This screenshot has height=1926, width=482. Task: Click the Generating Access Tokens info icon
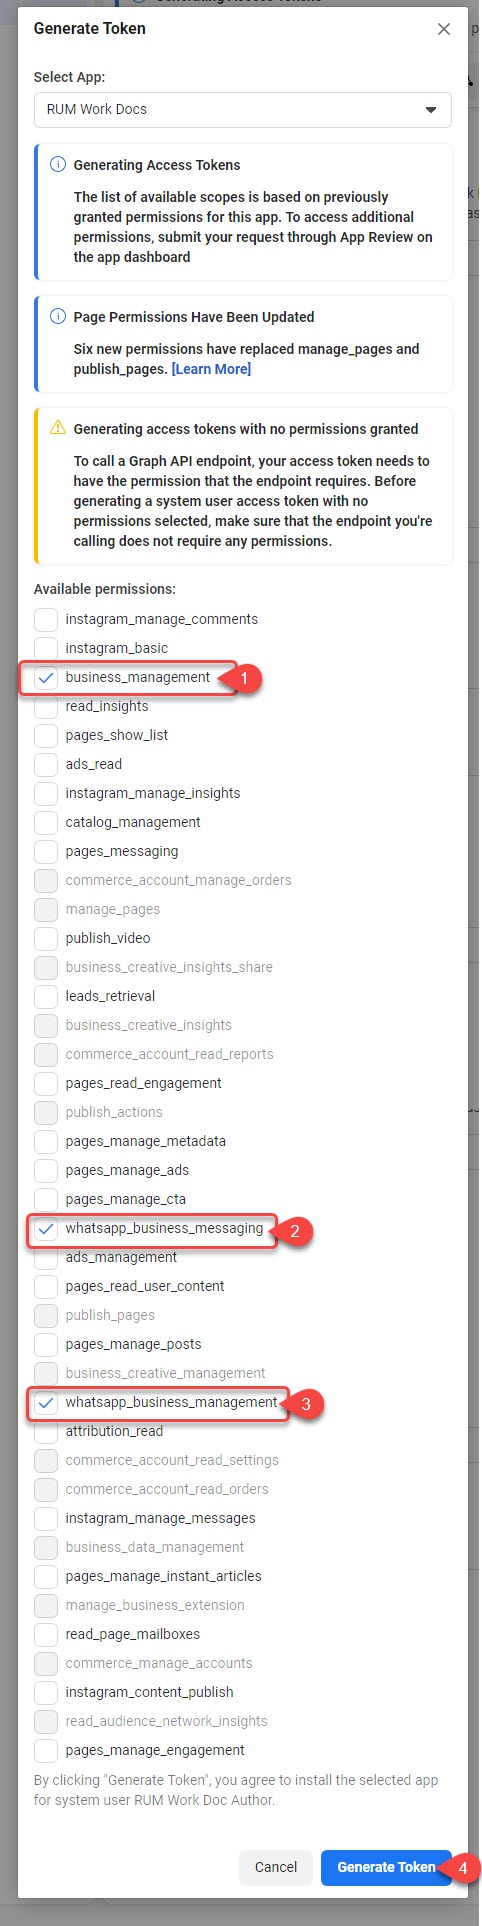click(58, 165)
